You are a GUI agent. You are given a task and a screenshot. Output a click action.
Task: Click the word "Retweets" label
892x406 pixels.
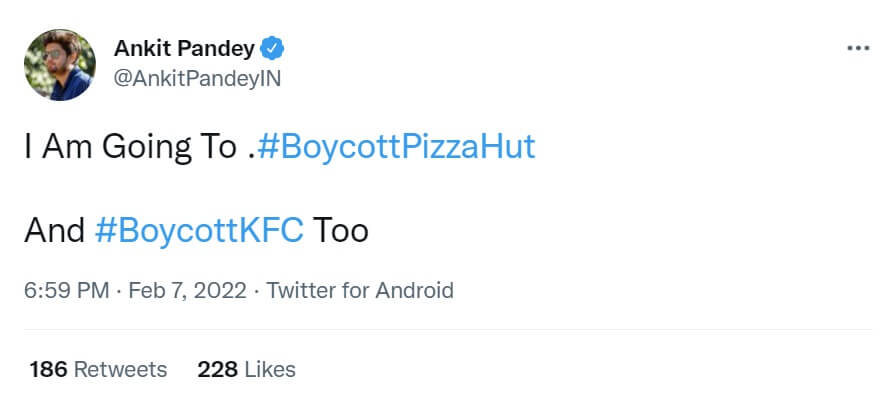point(120,369)
